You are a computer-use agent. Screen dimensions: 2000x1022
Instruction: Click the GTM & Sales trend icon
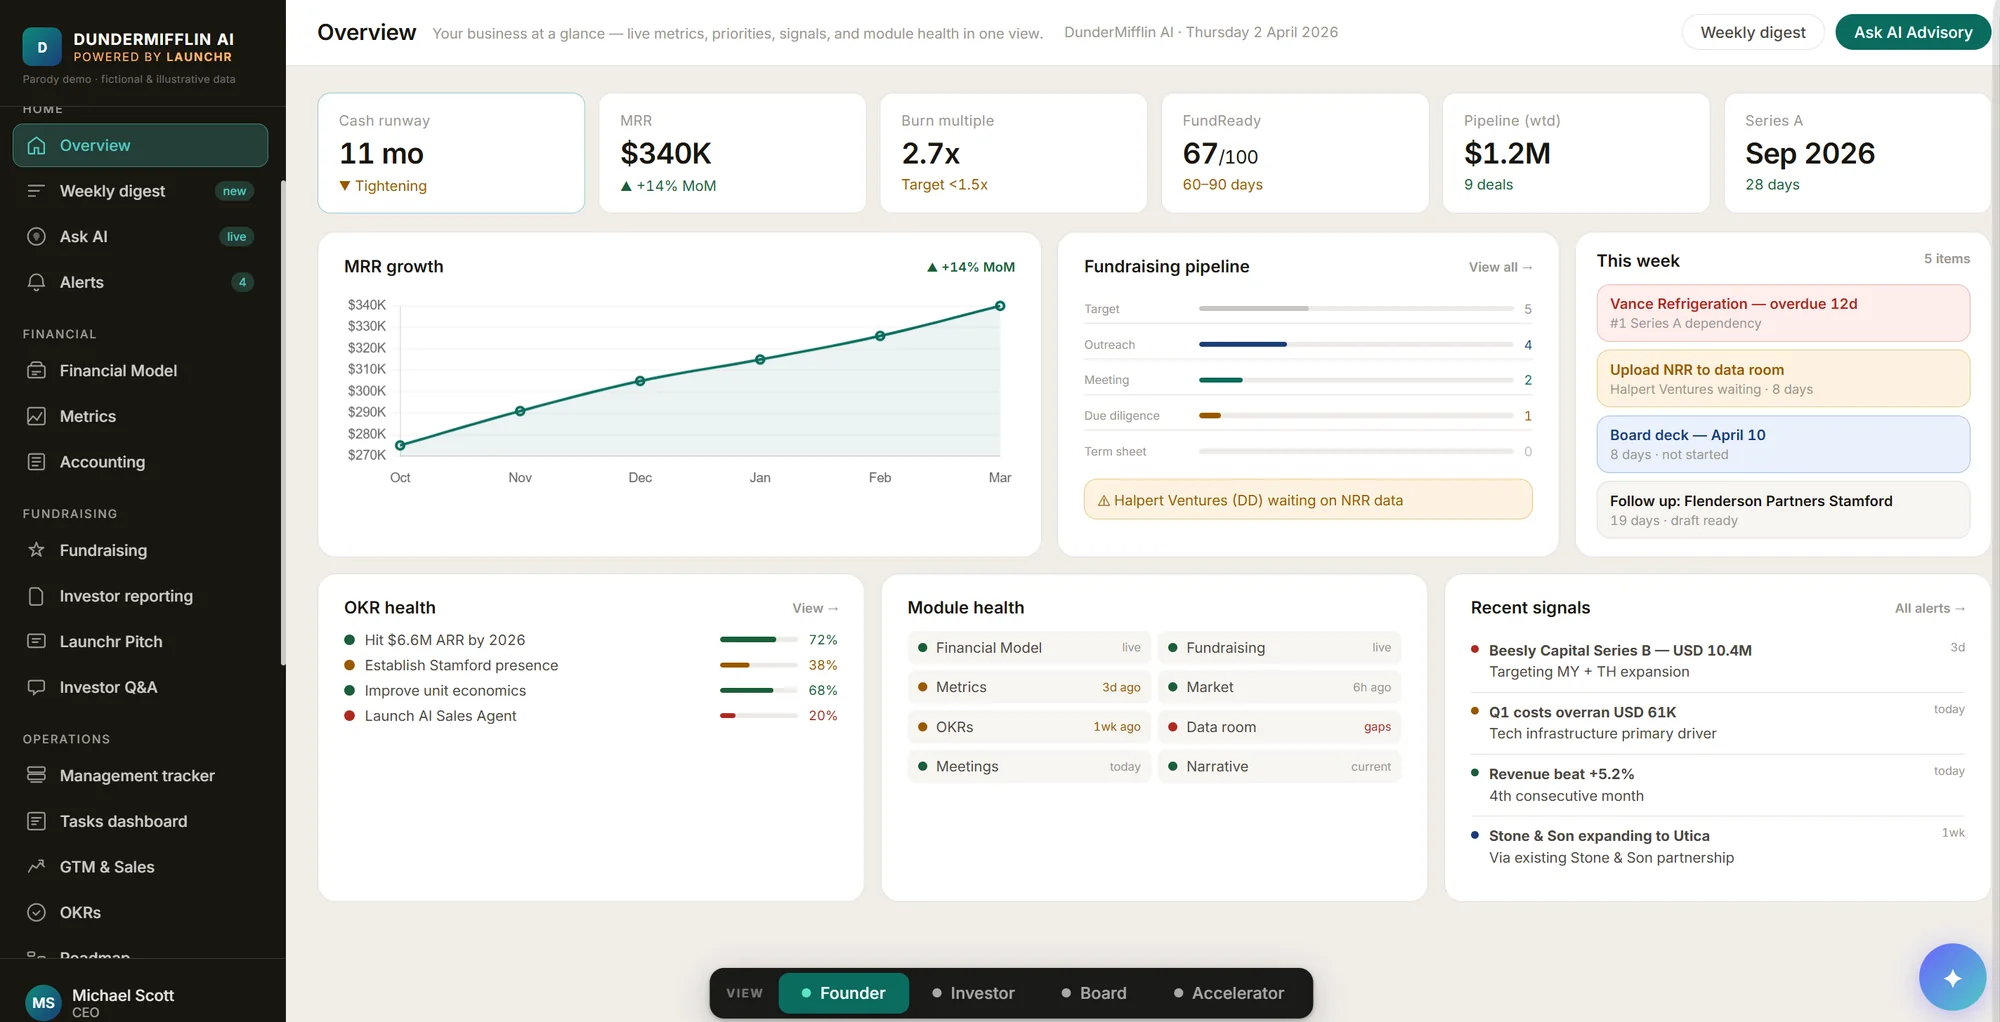[37, 867]
